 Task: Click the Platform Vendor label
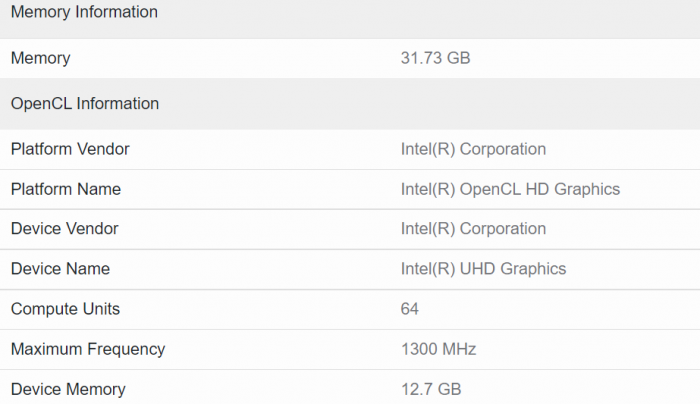(x=70, y=149)
